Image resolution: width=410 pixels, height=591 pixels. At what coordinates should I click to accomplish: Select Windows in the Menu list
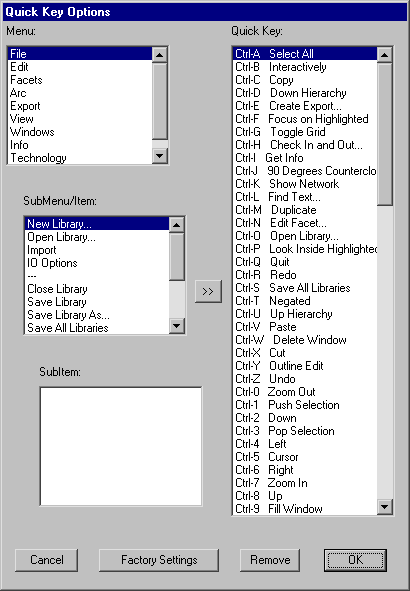80,132
